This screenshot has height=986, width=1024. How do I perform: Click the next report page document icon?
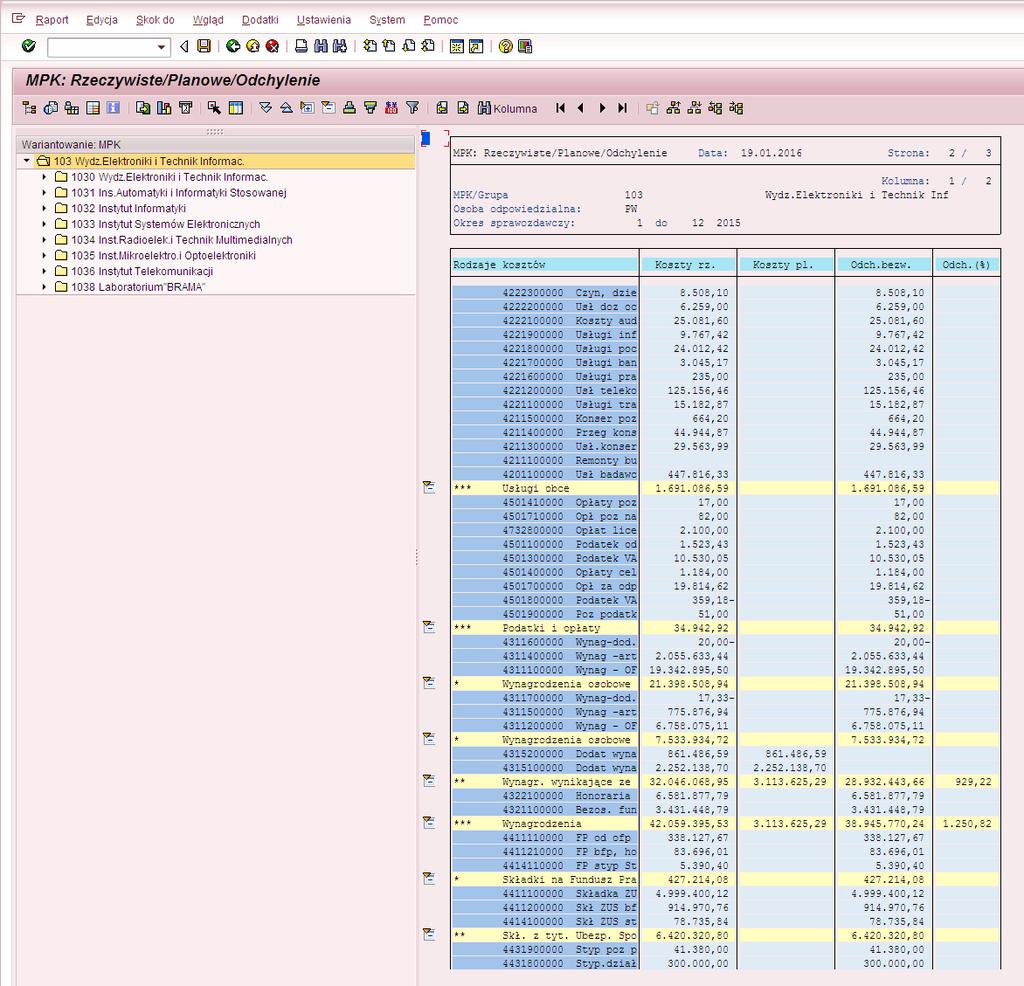tap(463, 108)
